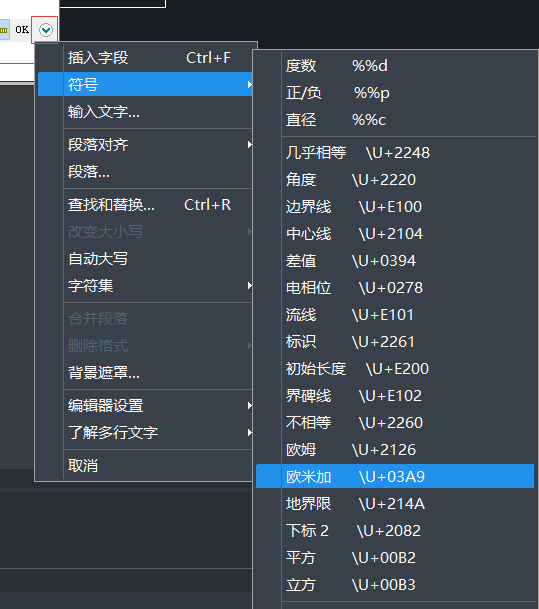
Task: Insert 度数 %%d symbol
Action: click(395, 66)
